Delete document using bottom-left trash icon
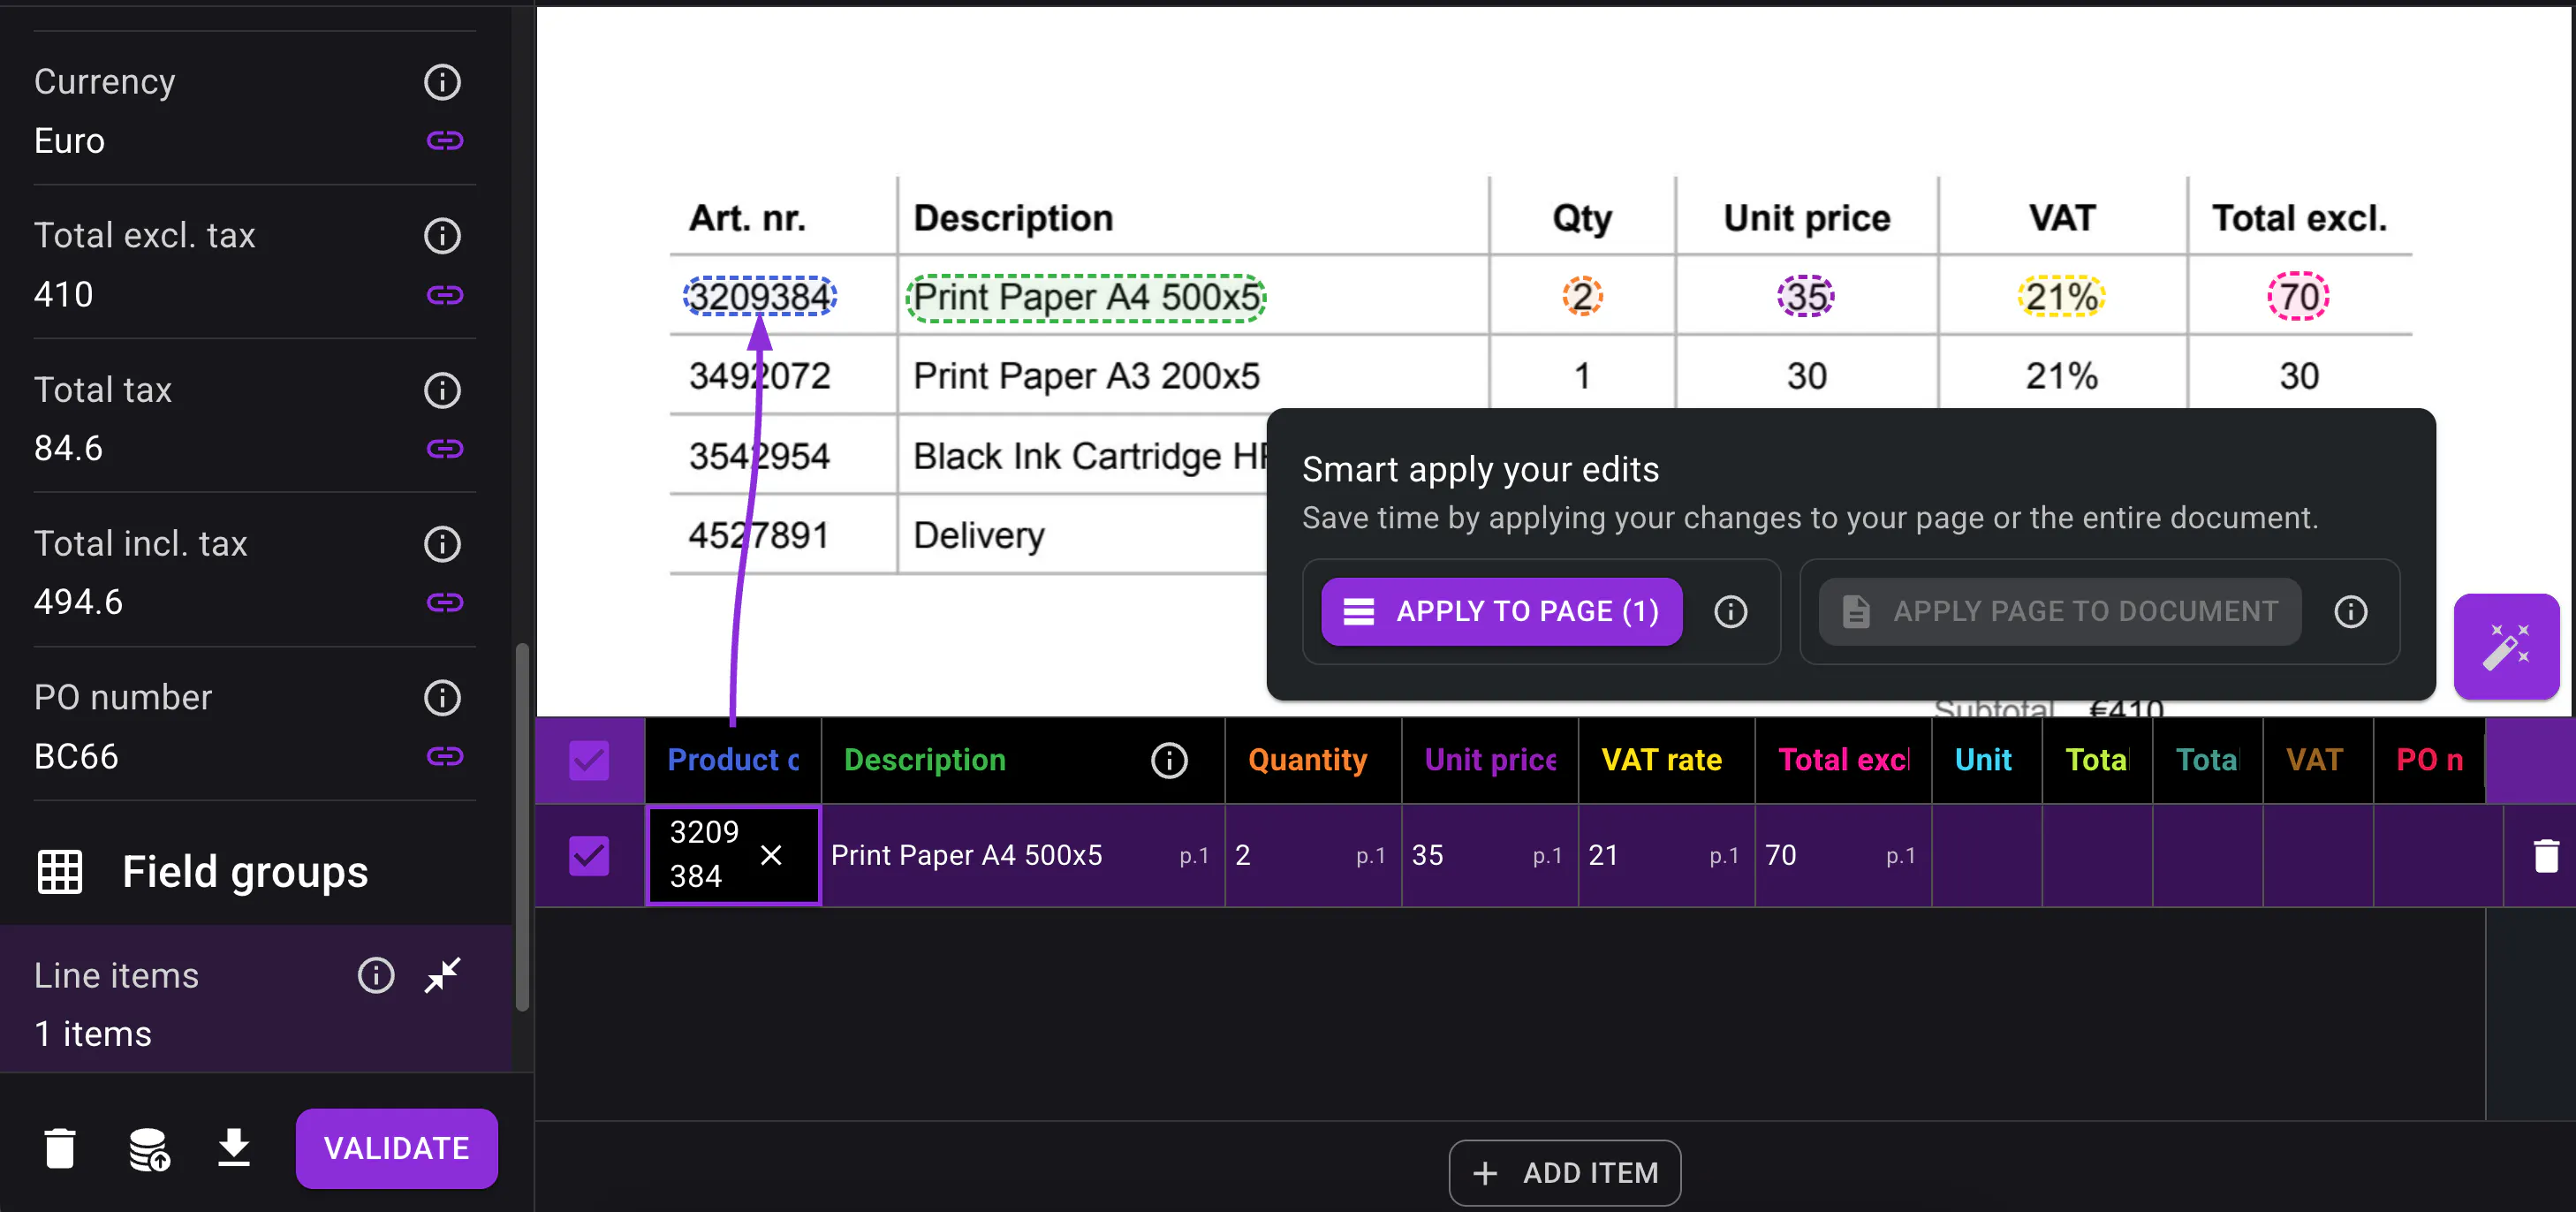The image size is (2576, 1212). click(60, 1148)
